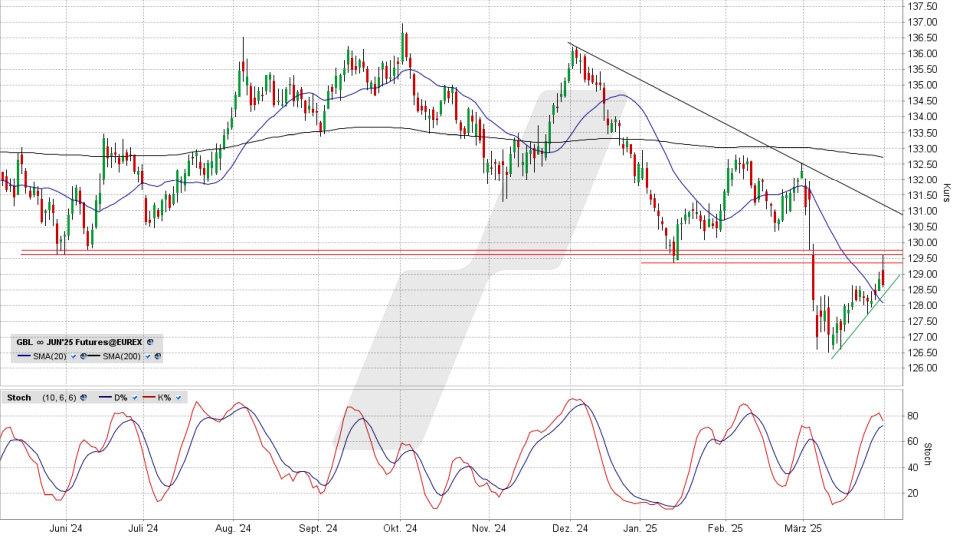The image size is (960, 540).
Task: Click the März '25 date axis label
Action: pyautogui.click(x=803, y=529)
